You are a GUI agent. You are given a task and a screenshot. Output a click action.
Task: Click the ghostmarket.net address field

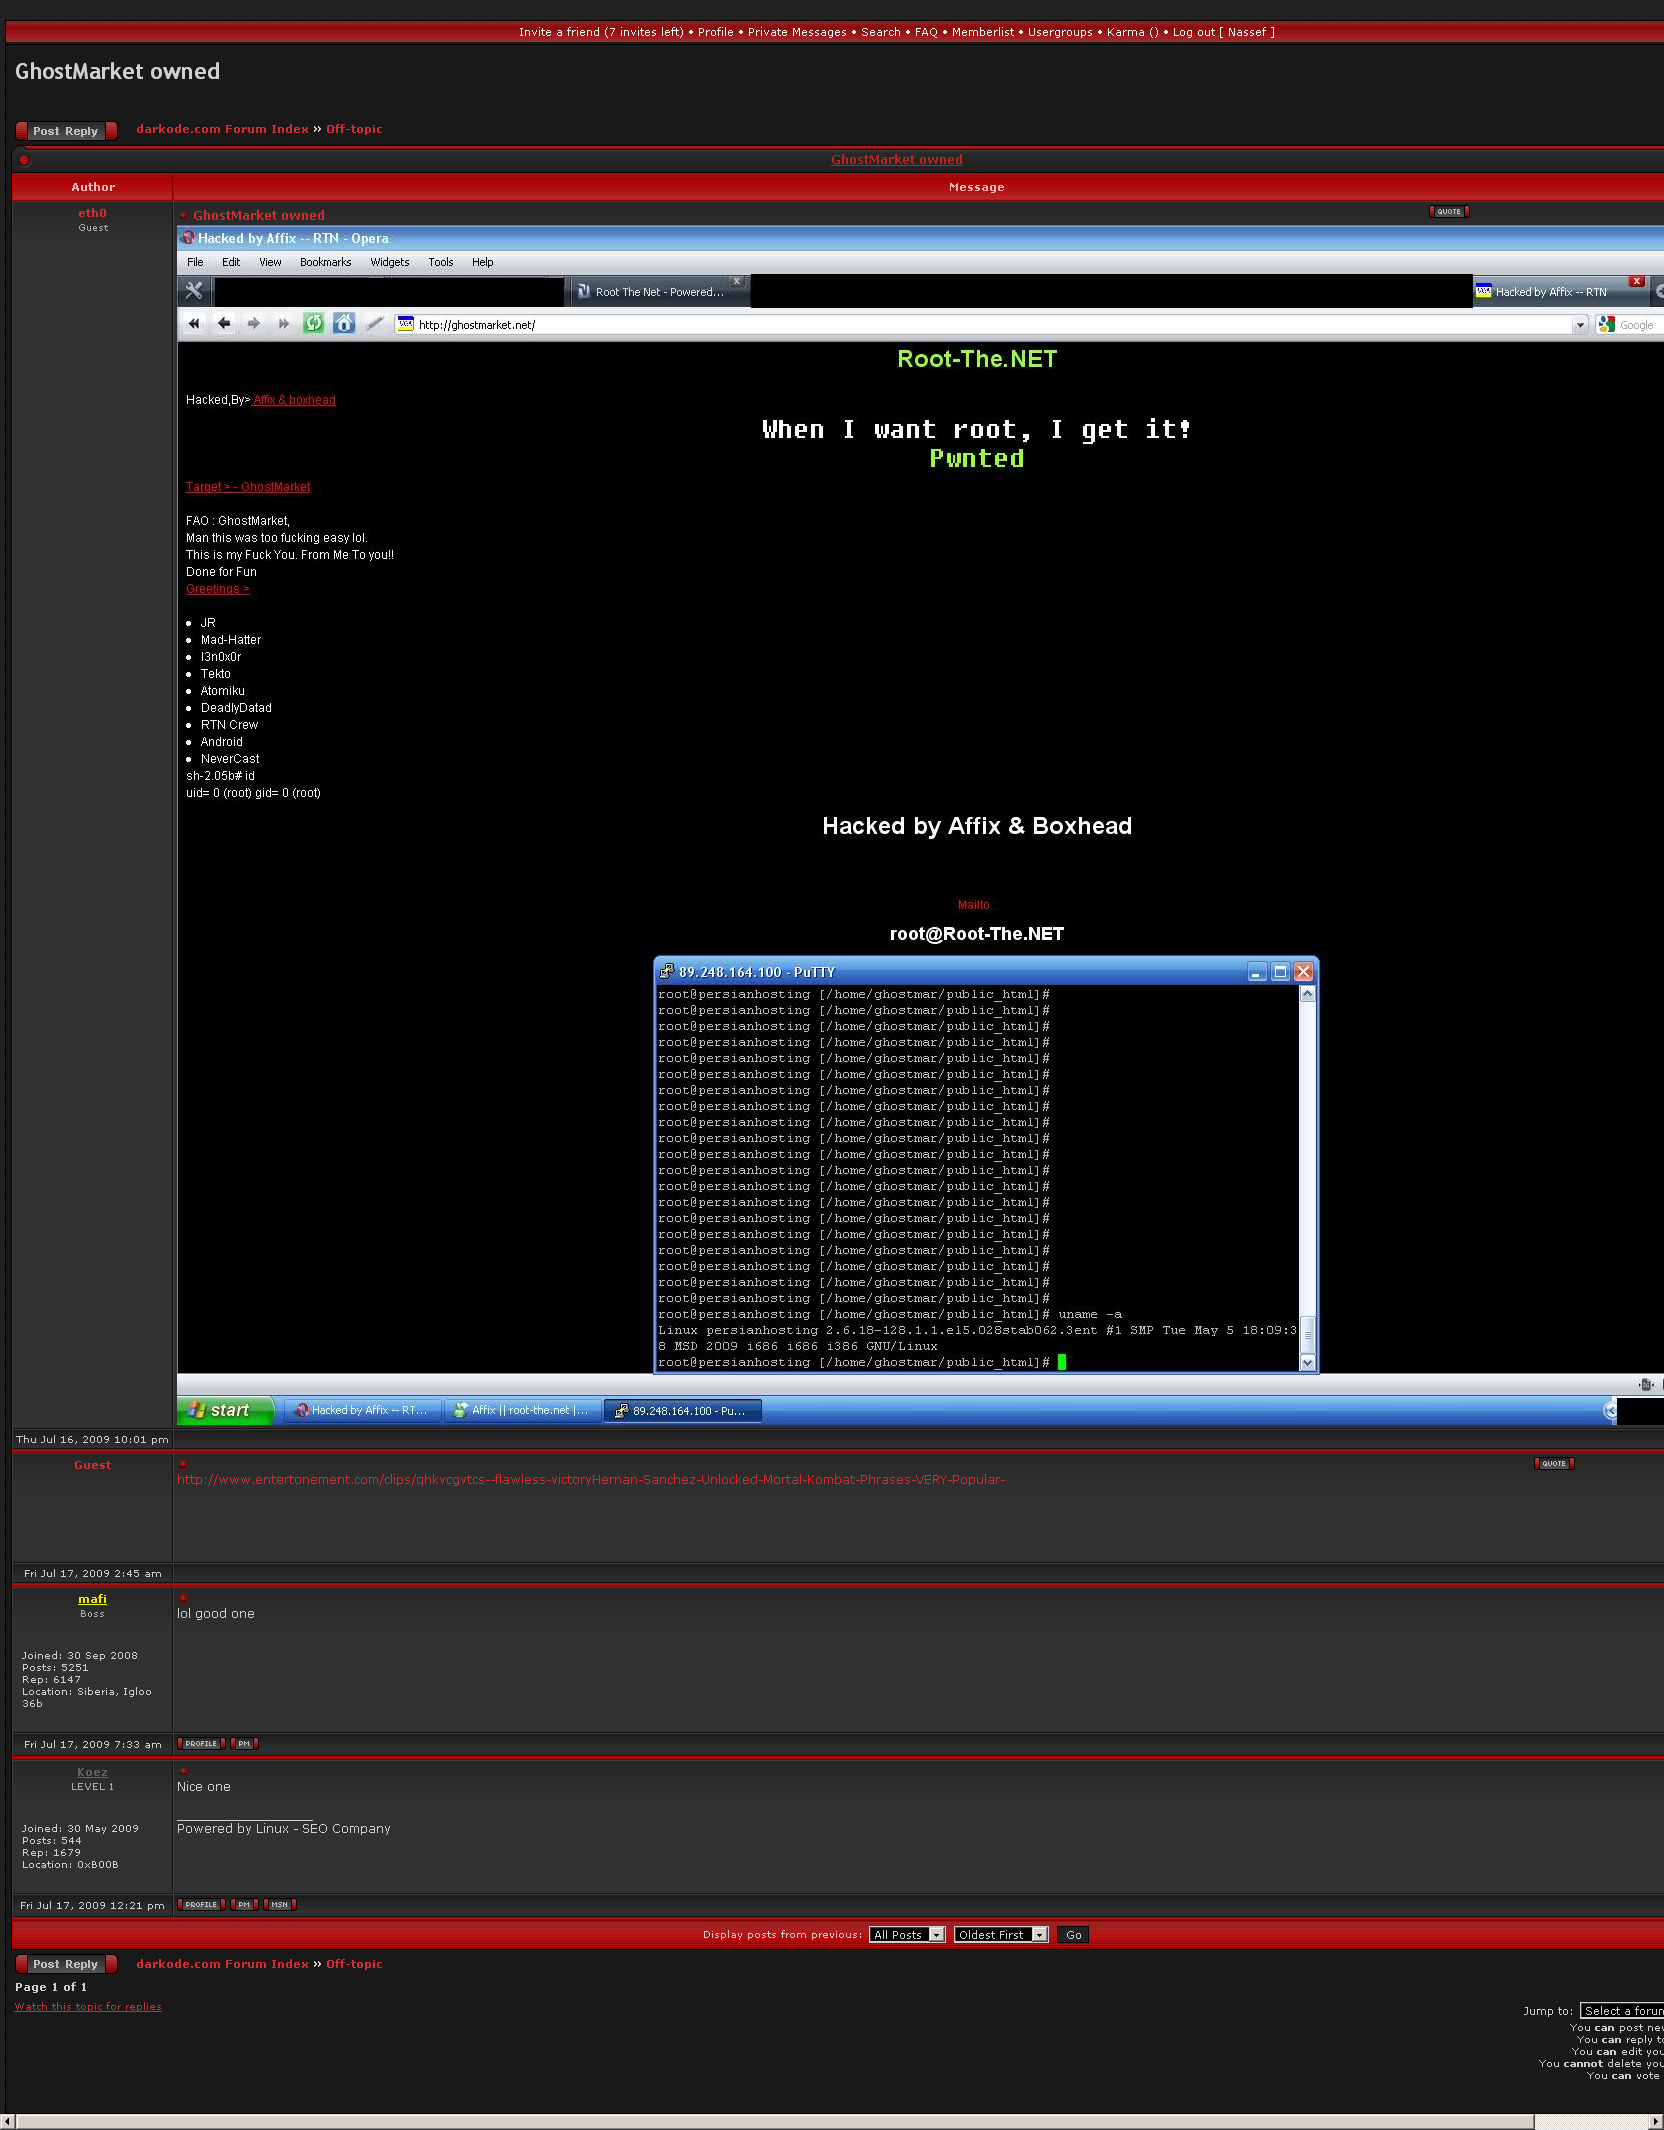coord(990,325)
